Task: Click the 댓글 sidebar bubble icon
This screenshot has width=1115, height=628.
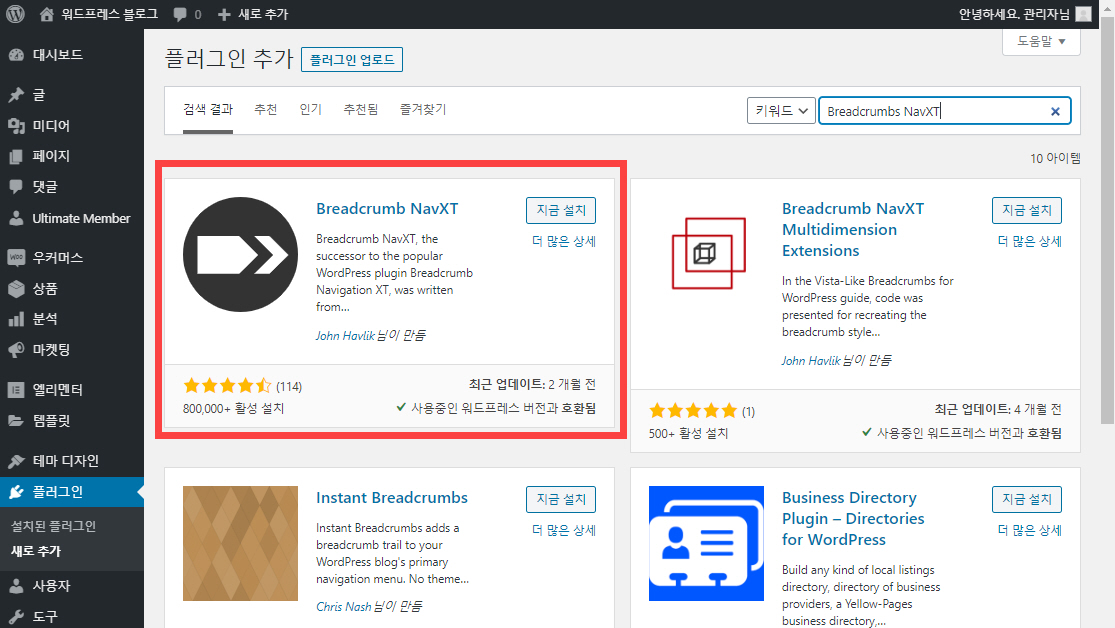Action: click(16, 187)
